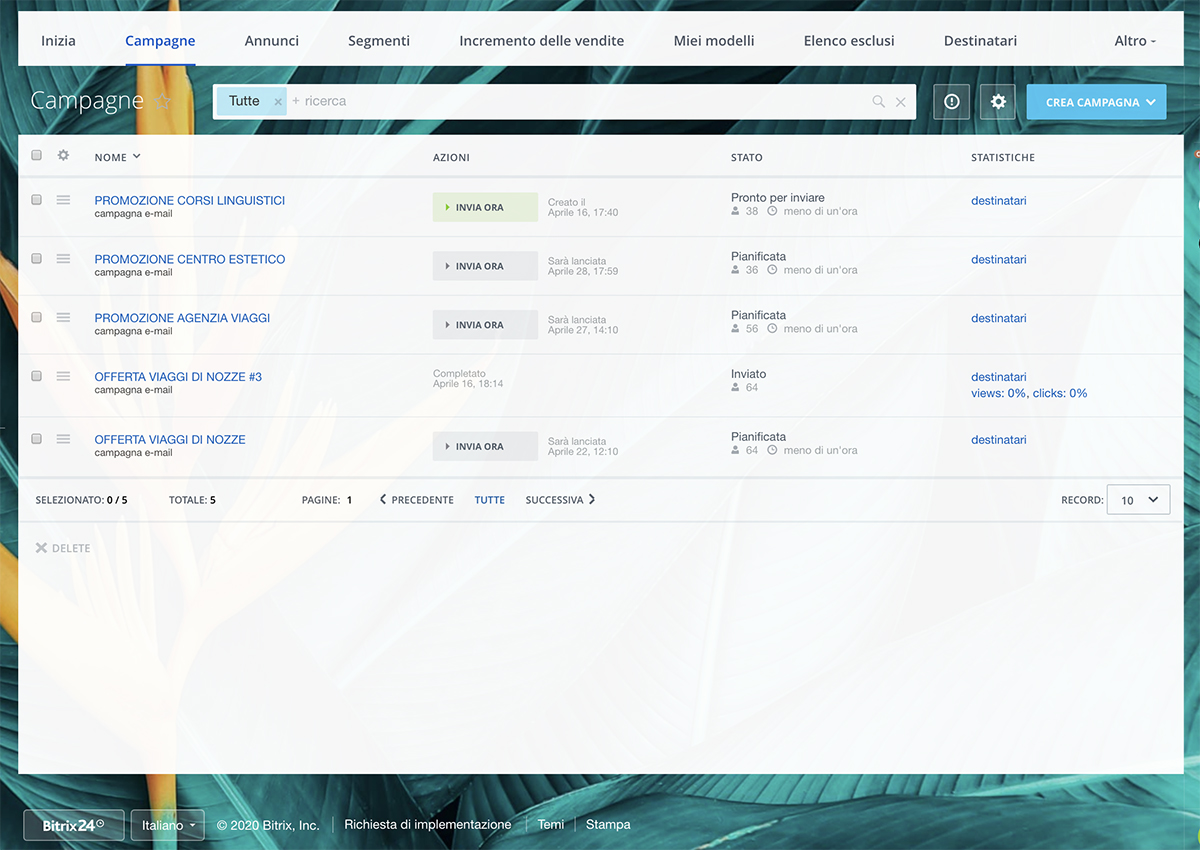The image size is (1200, 850).
Task: Open the OFFERTA VIAGGI DI NOZZE campaign link without #3
Action: pos(170,440)
